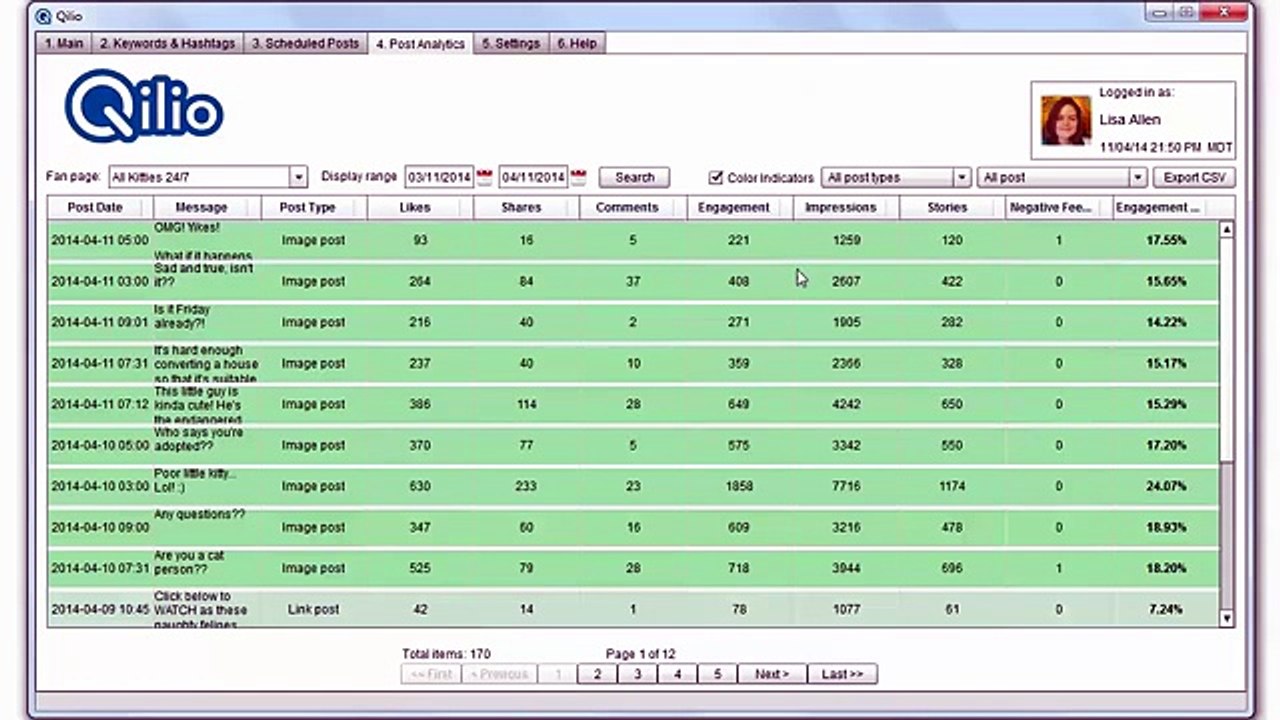Go to page 4

[677, 674]
